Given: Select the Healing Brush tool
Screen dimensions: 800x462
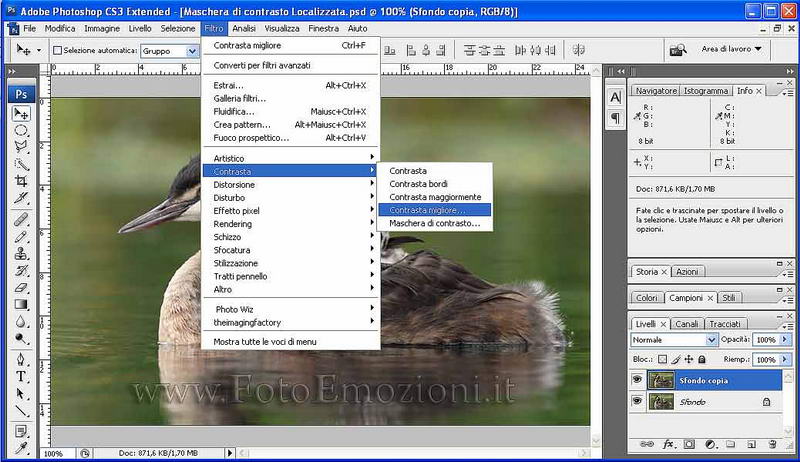Looking at the screenshot, I should pyautogui.click(x=21, y=220).
